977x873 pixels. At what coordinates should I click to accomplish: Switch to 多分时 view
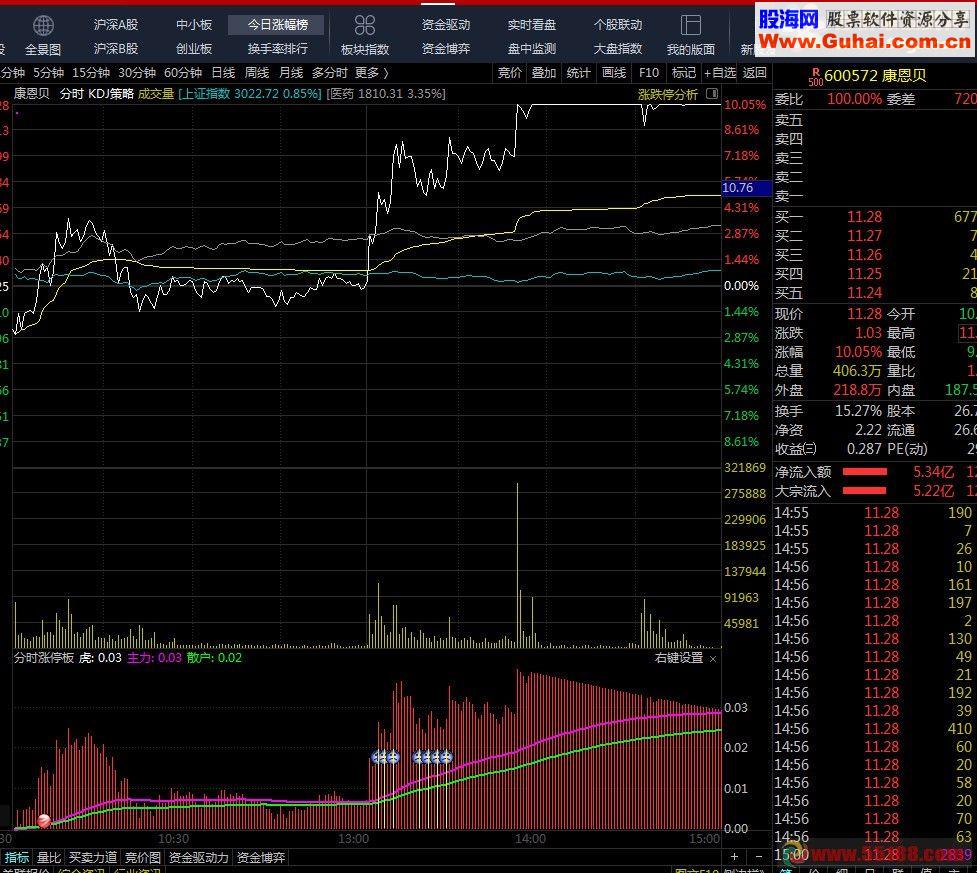pyautogui.click(x=330, y=73)
